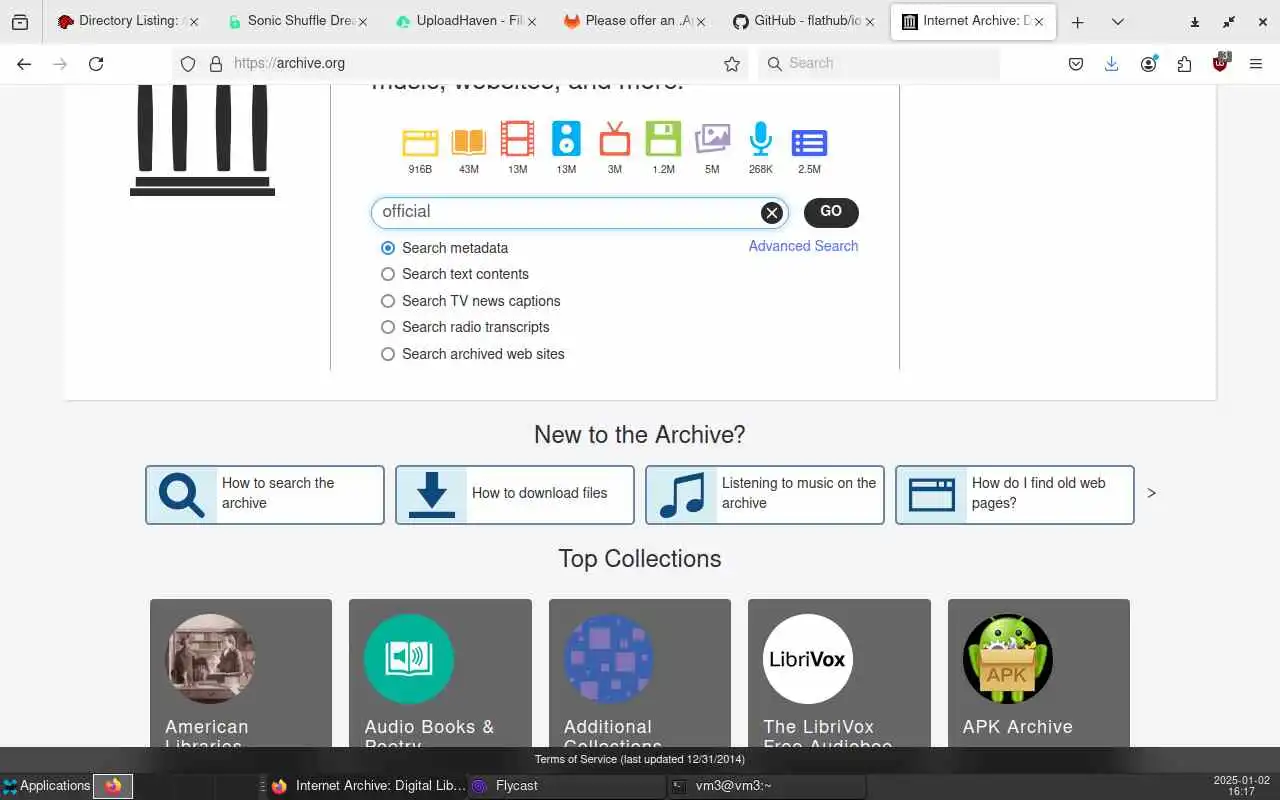Viewport: 1280px width, 800px height.
Task: Open the LibriVox Free Audiobook tile
Action: pos(839,673)
